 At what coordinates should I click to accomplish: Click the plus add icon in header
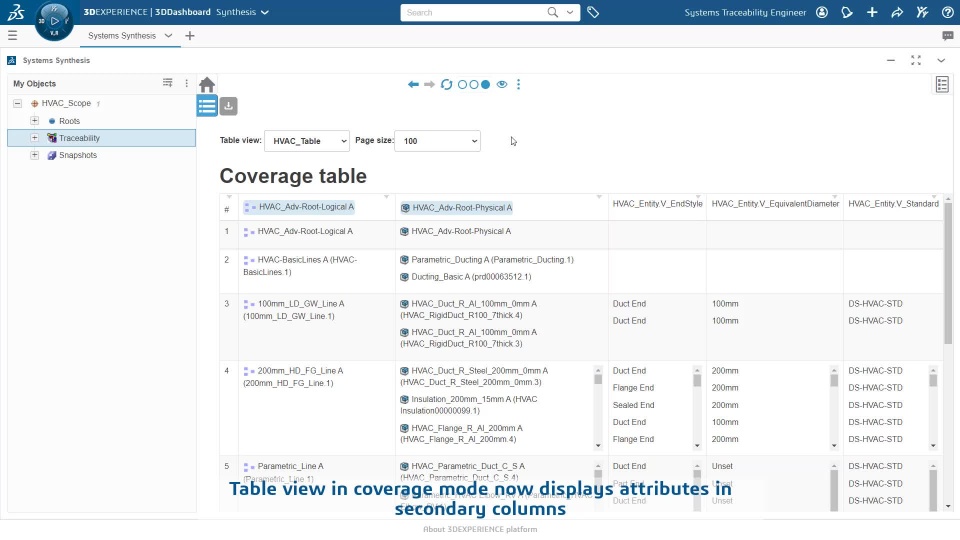pyautogui.click(x=872, y=12)
